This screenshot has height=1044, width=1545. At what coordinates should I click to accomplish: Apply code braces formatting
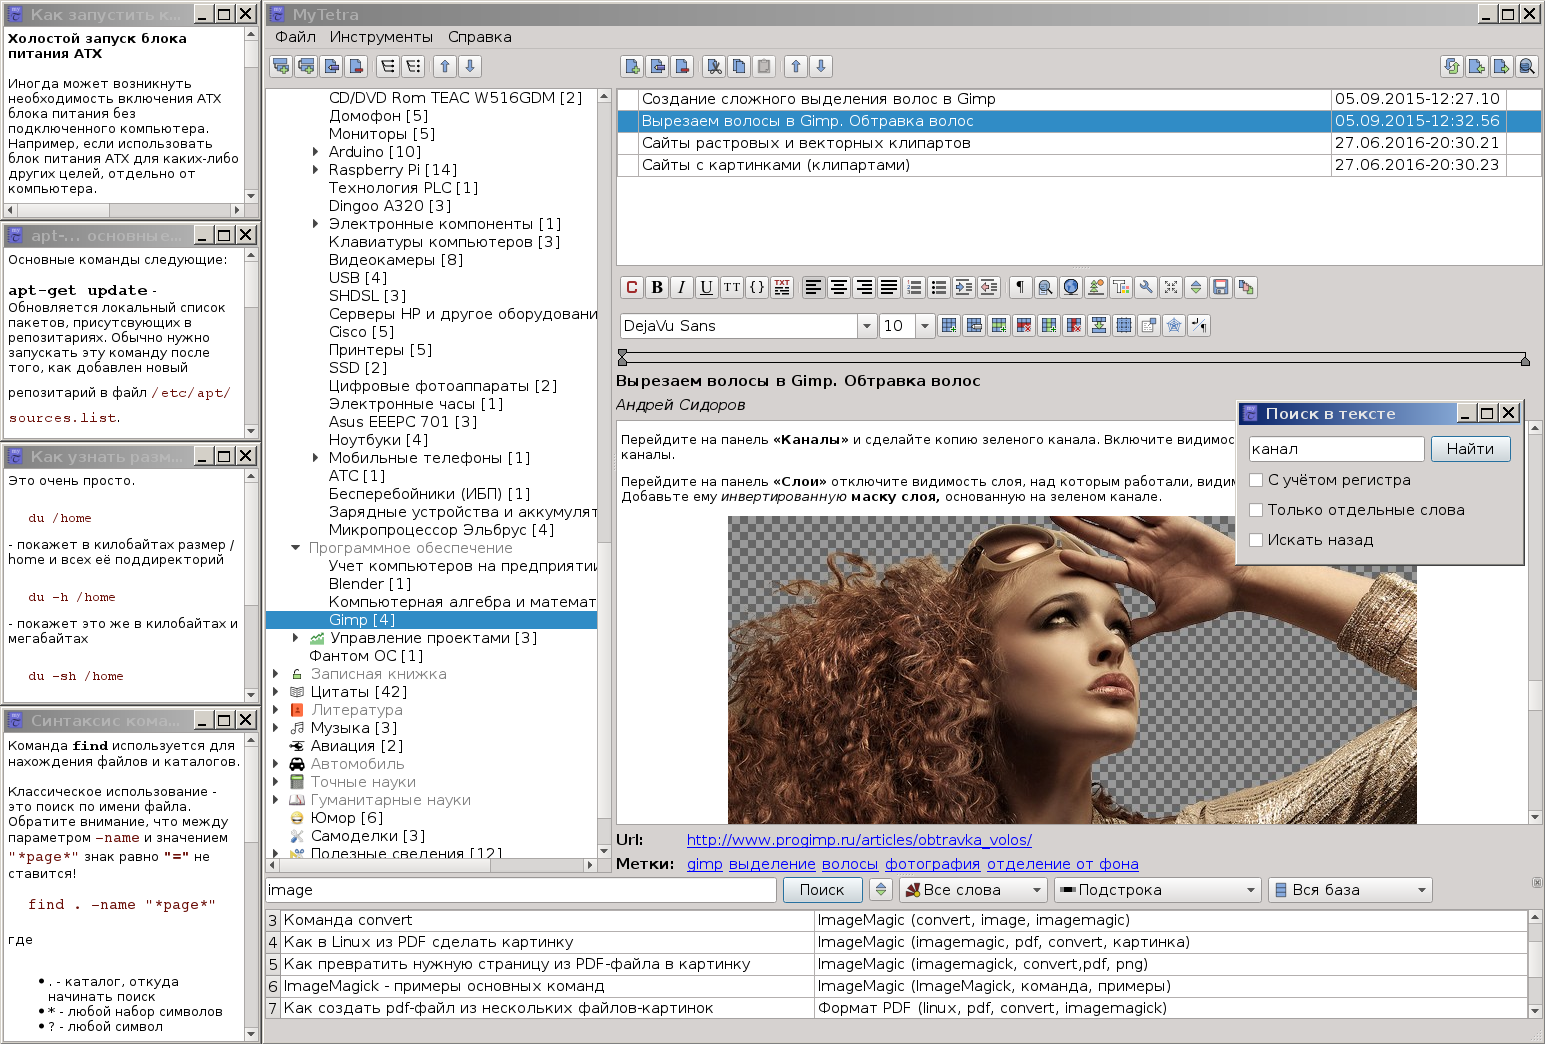(x=757, y=287)
